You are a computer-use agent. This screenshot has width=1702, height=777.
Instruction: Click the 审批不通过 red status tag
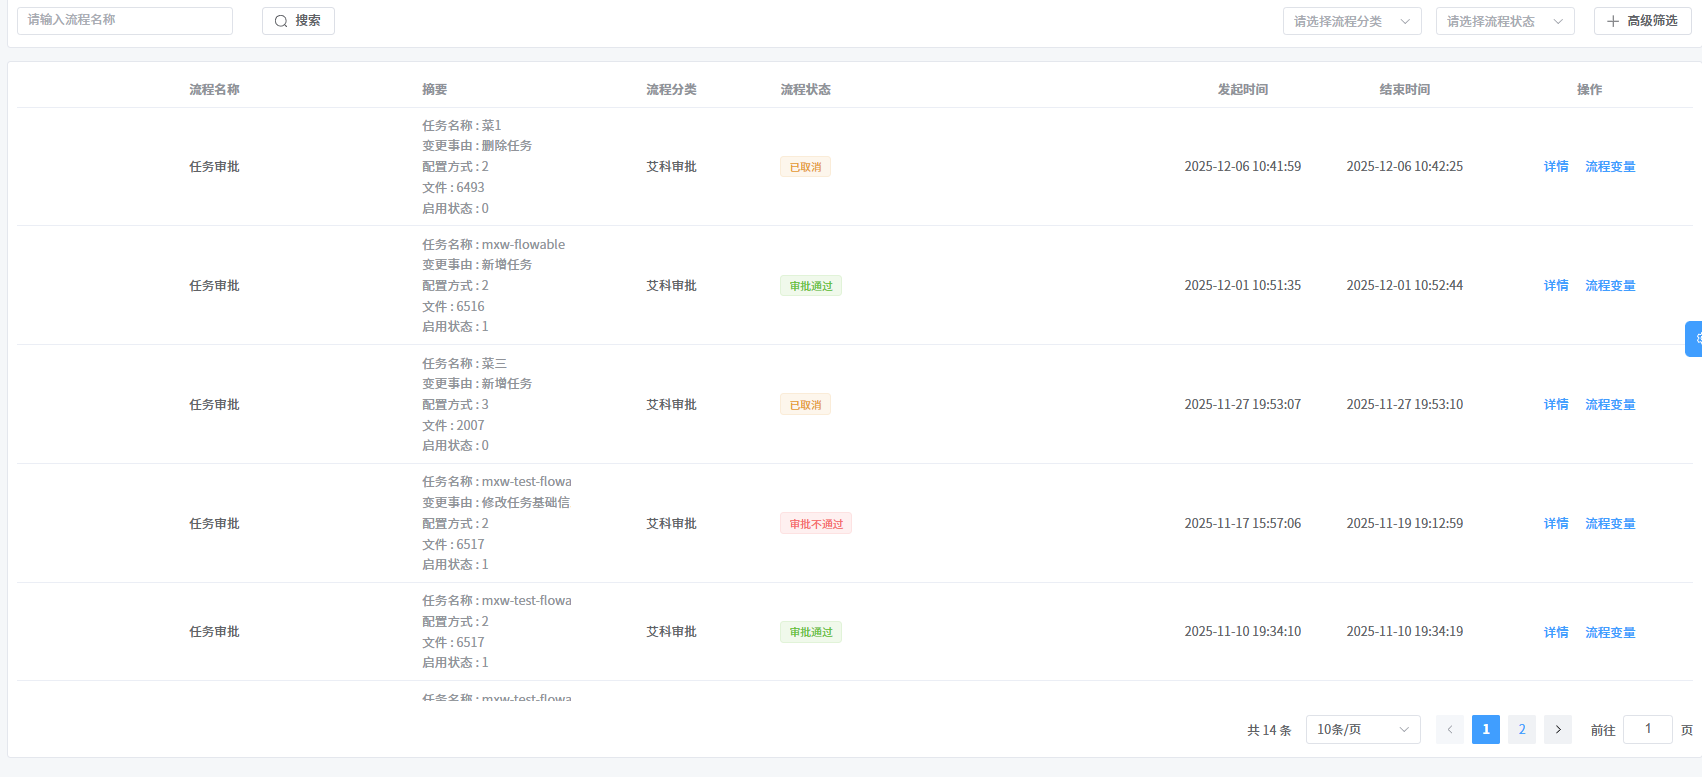pos(816,524)
